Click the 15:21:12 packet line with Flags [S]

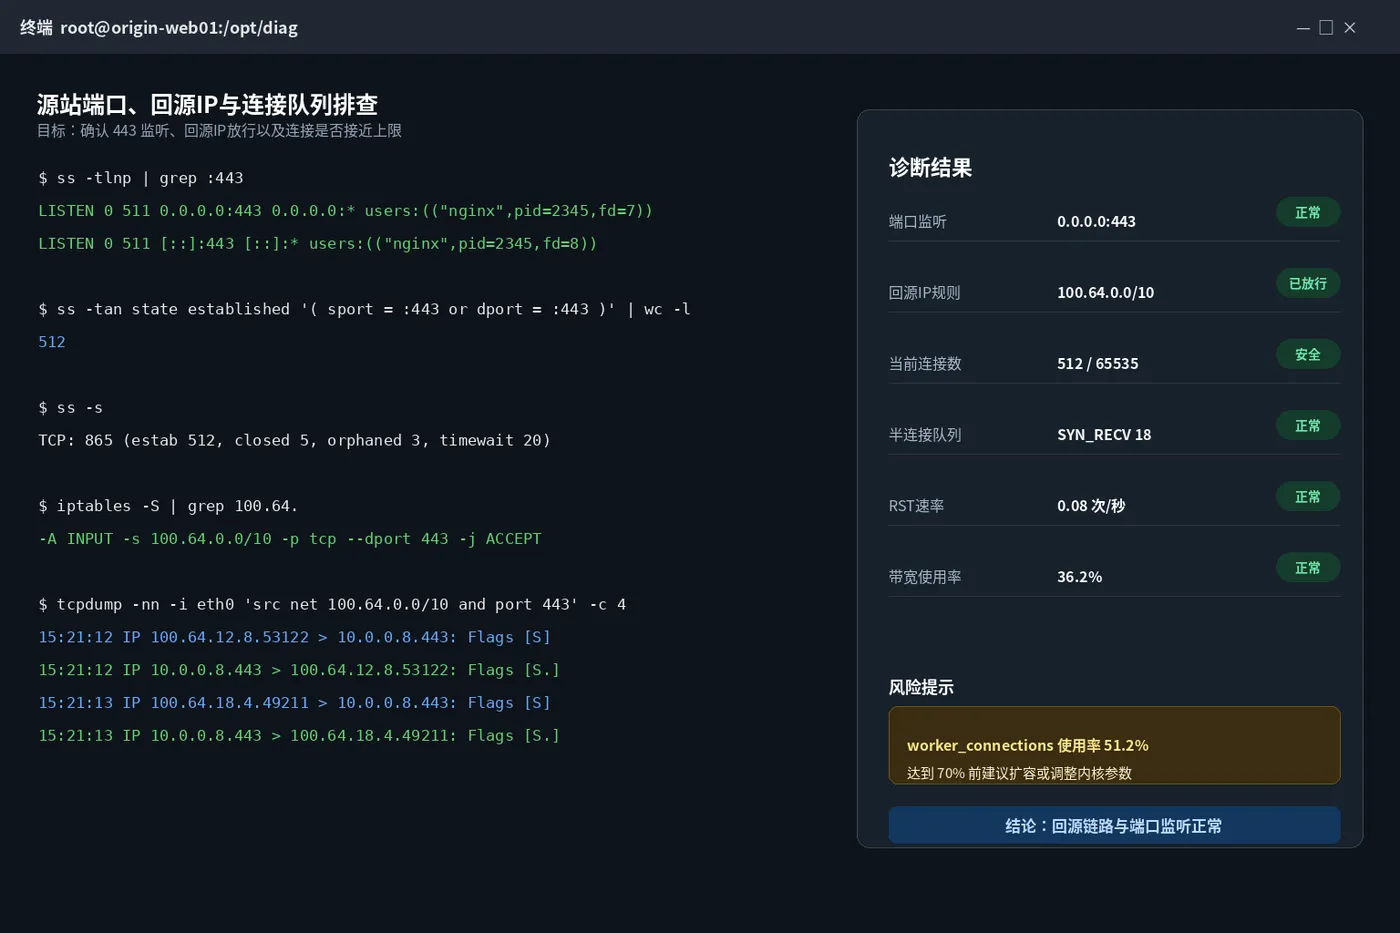pyautogui.click(x=294, y=637)
